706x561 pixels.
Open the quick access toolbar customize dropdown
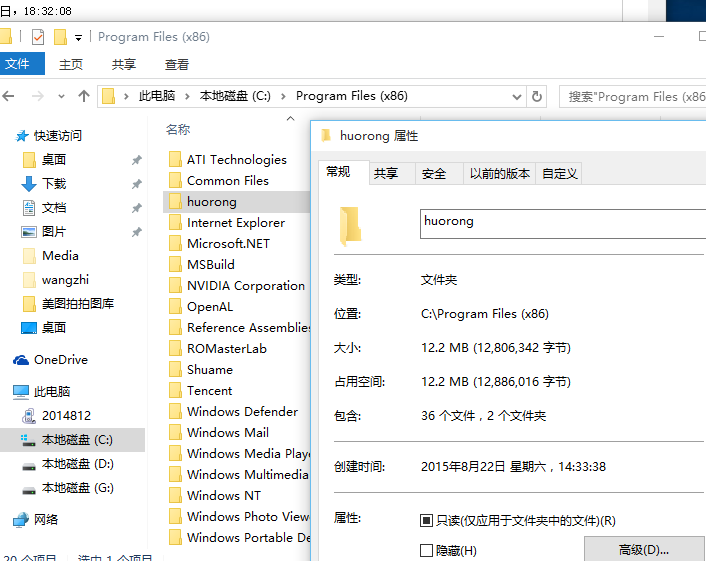78,38
